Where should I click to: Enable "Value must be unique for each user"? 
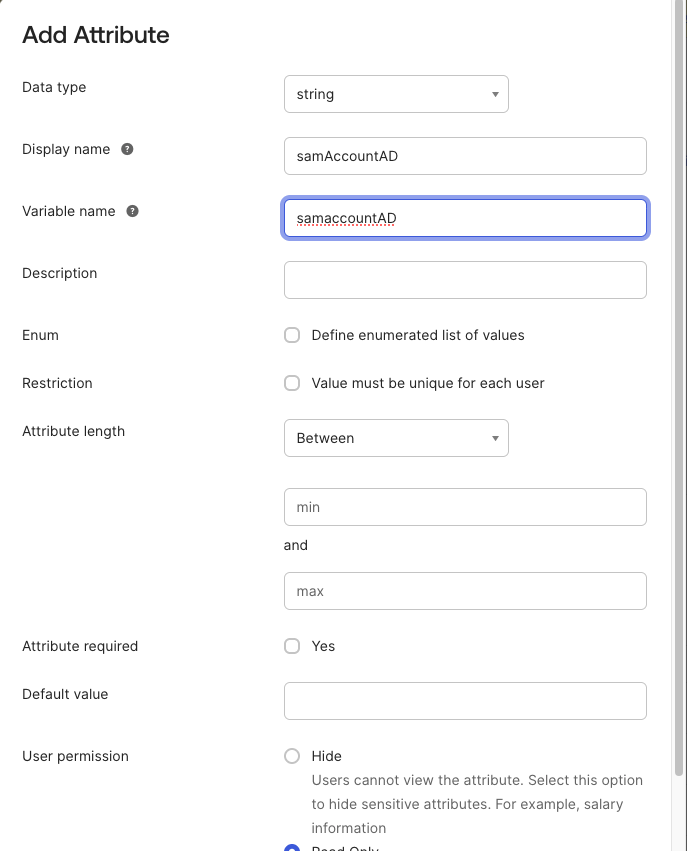pyautogui.click(x=292, y=383)
